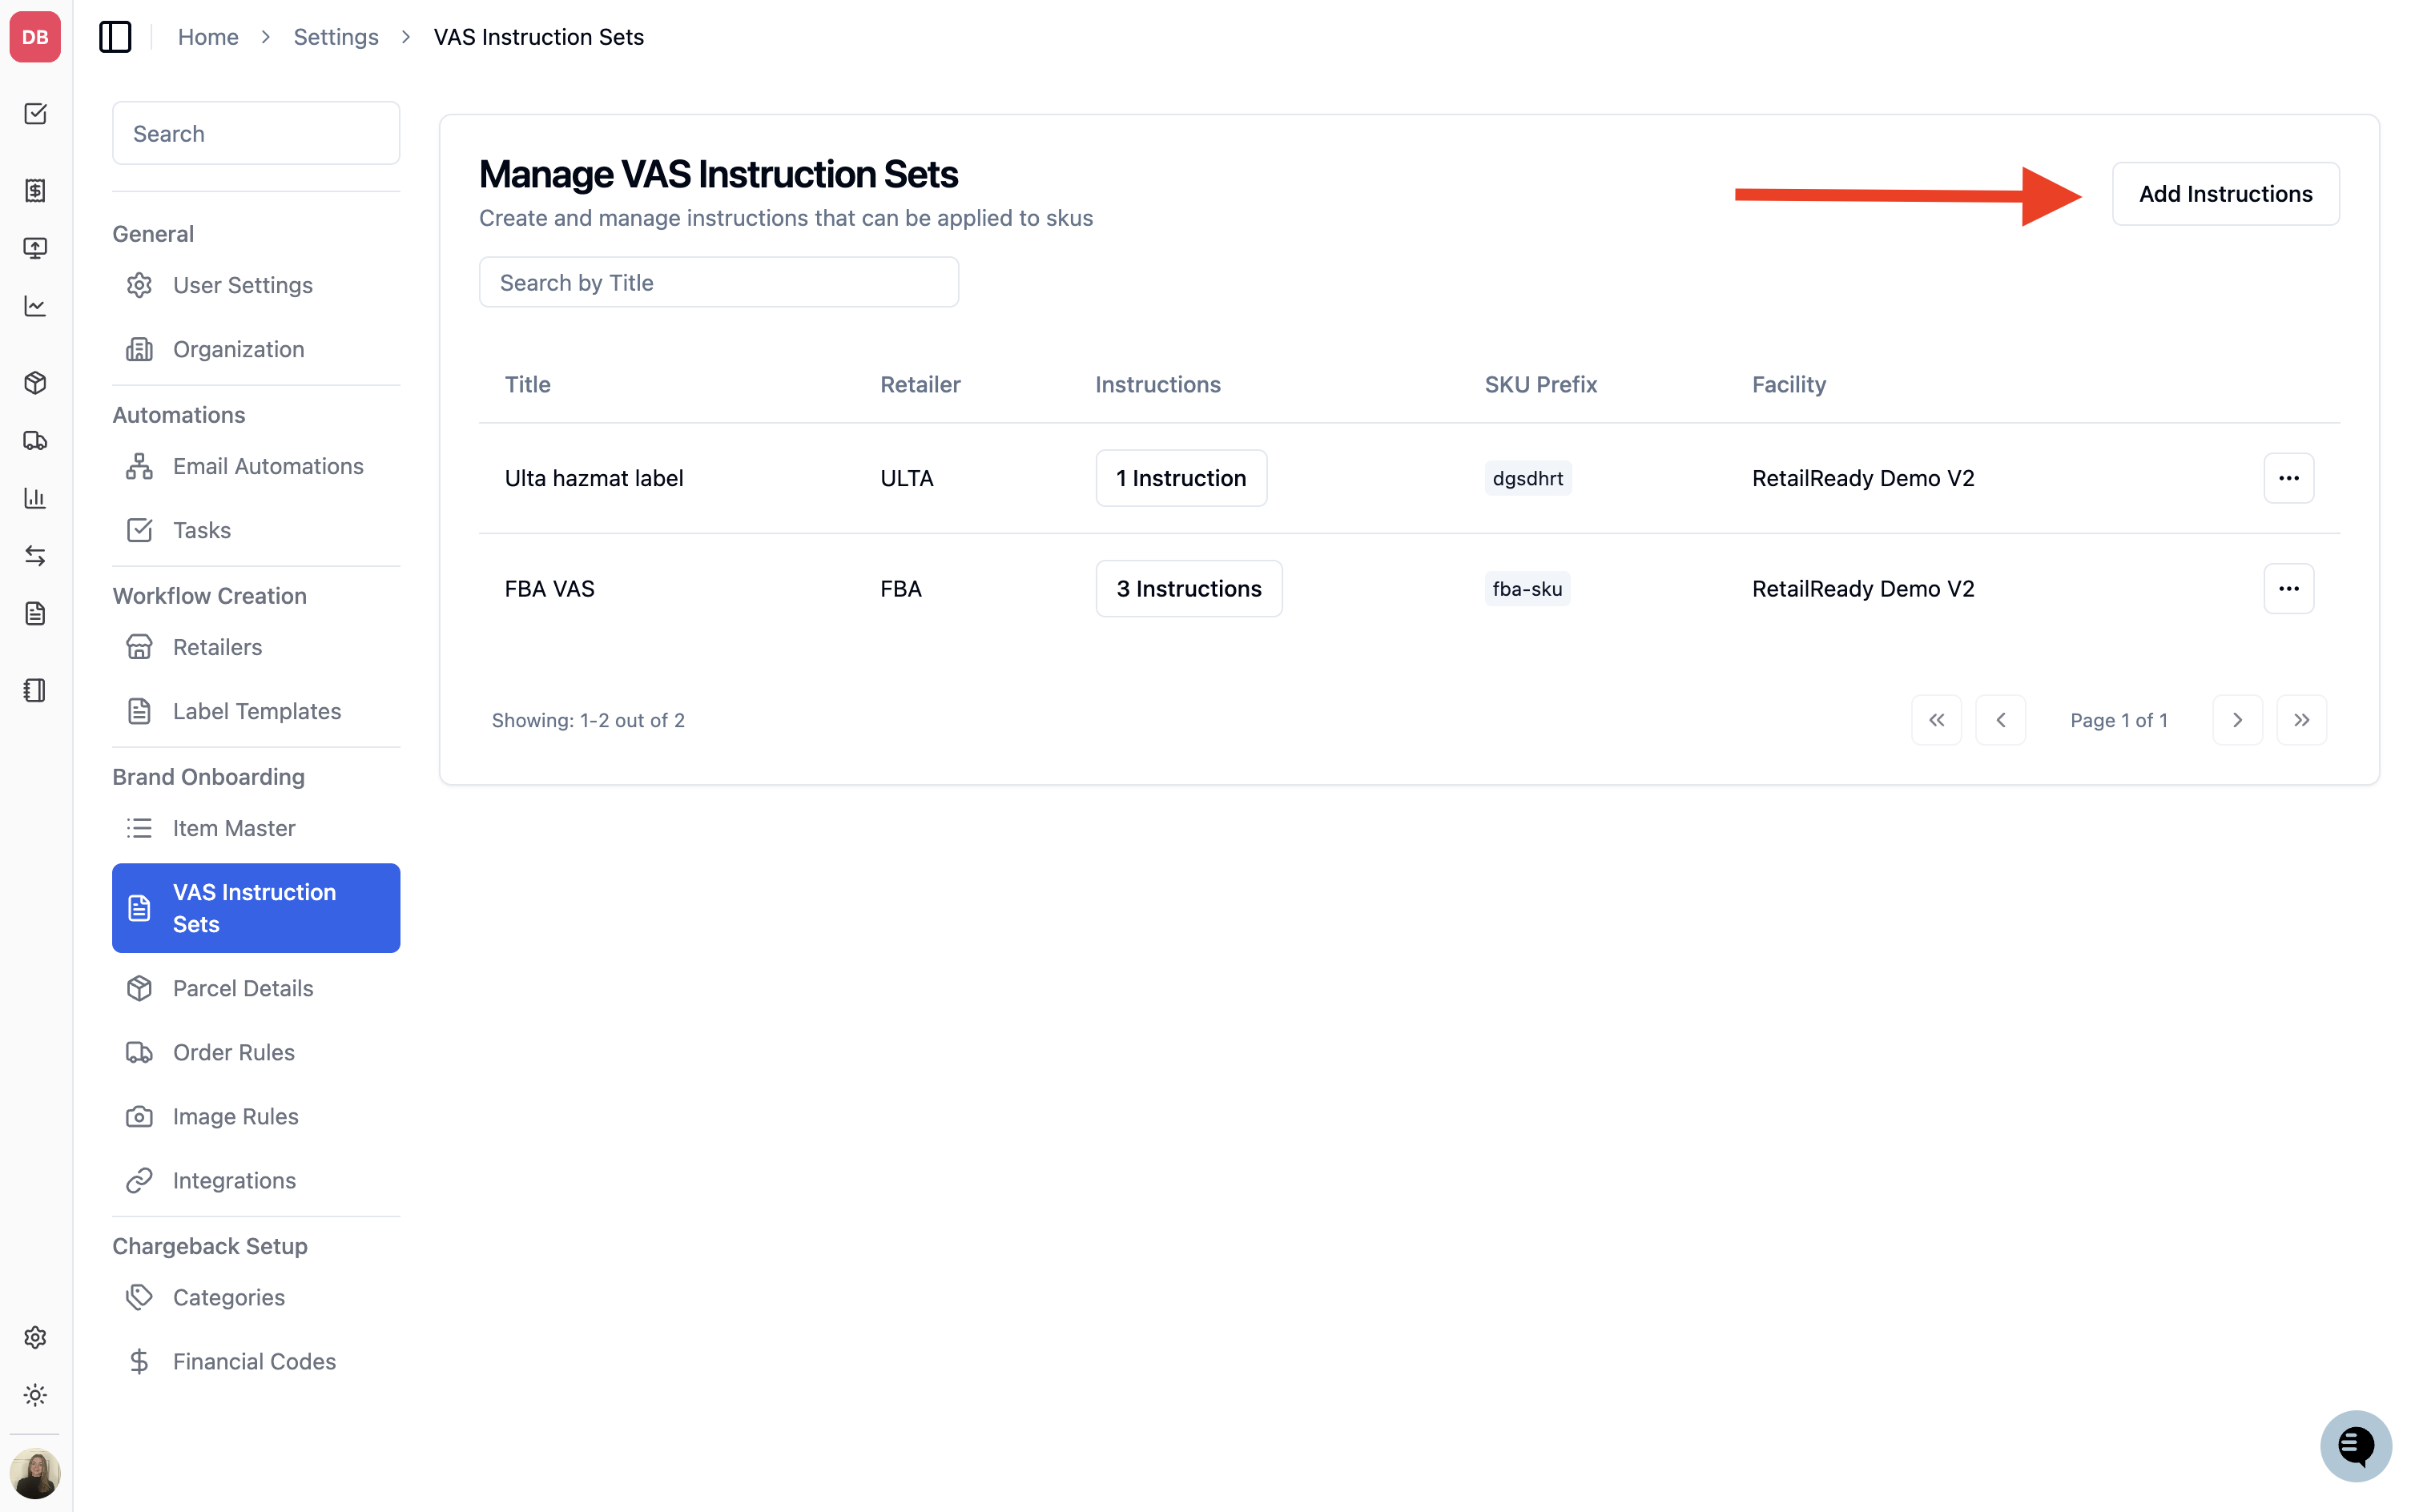
Task: Click the user profile photo
Action: 35,1474
